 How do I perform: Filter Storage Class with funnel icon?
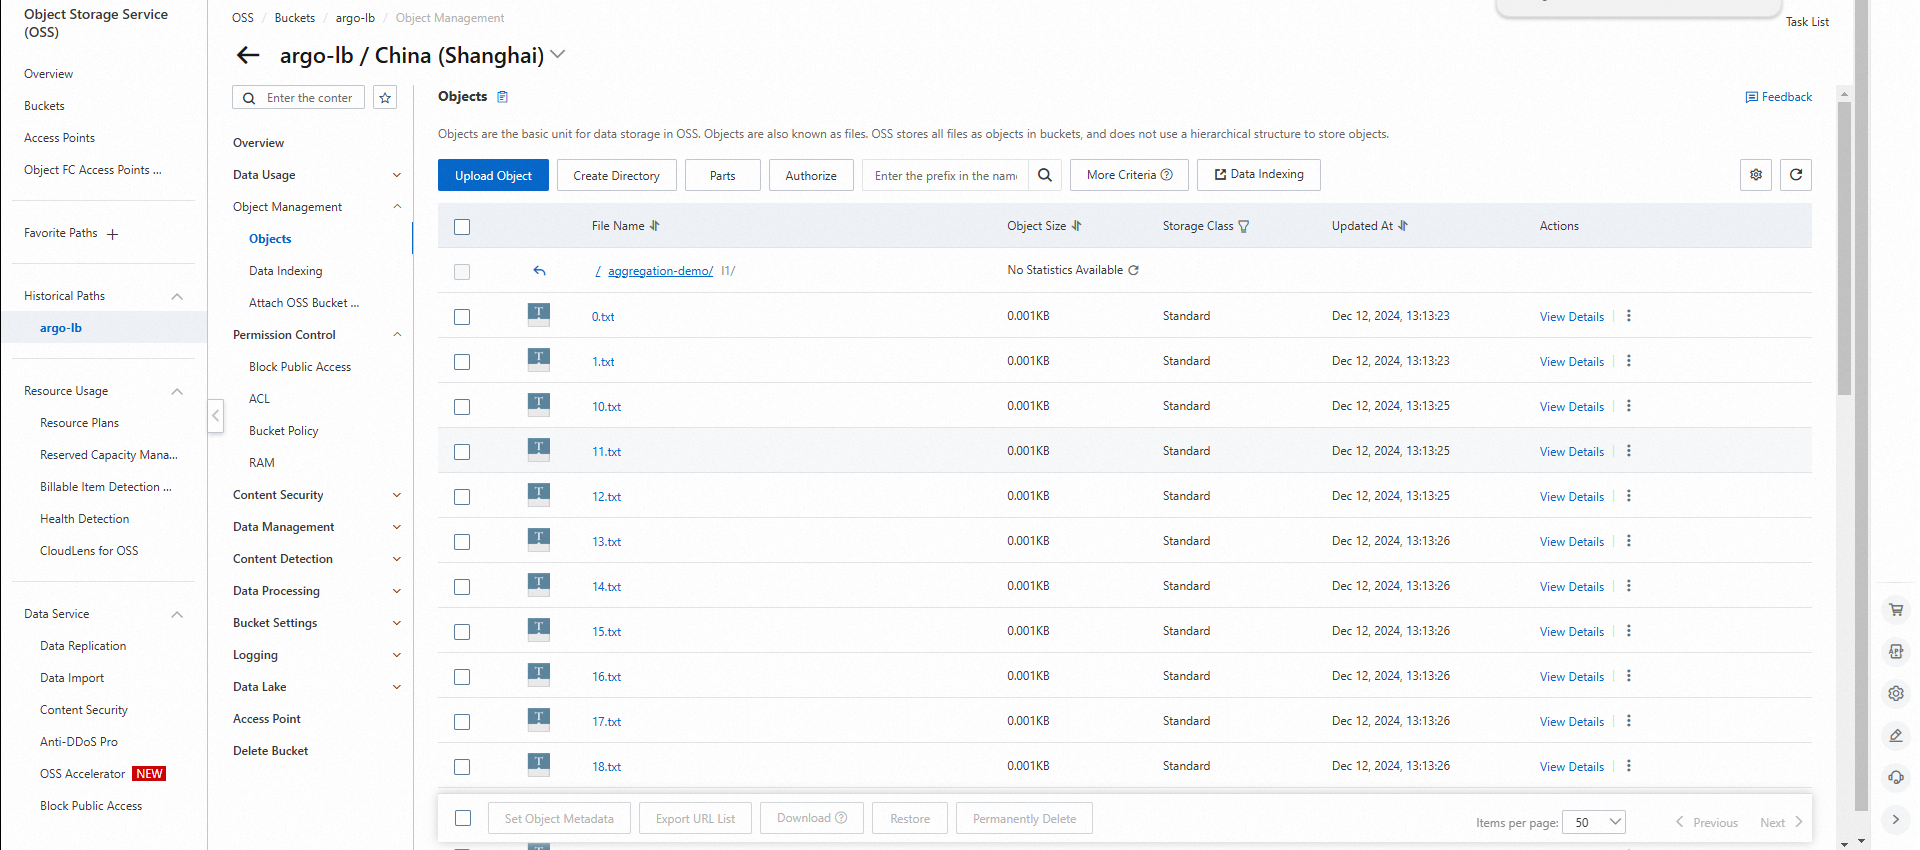[1244, 227]
